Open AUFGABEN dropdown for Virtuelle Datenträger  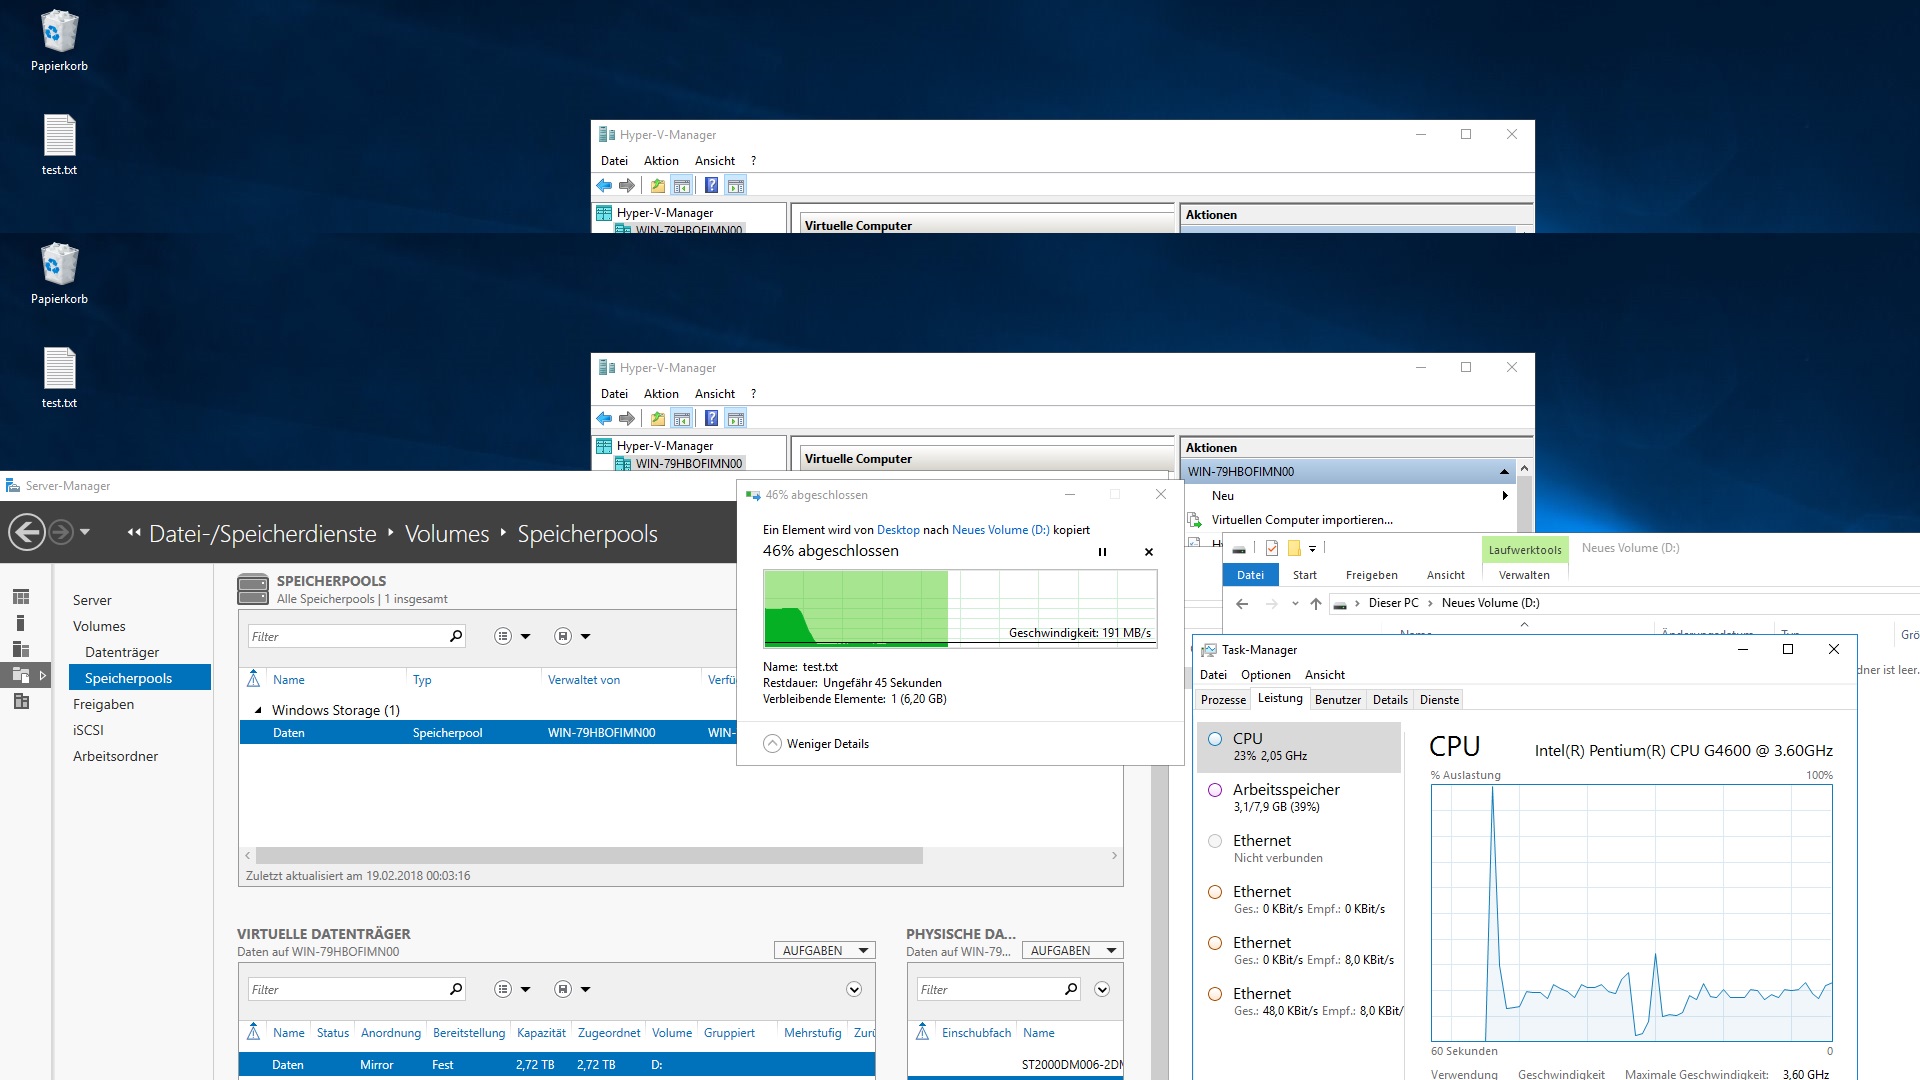824,951
